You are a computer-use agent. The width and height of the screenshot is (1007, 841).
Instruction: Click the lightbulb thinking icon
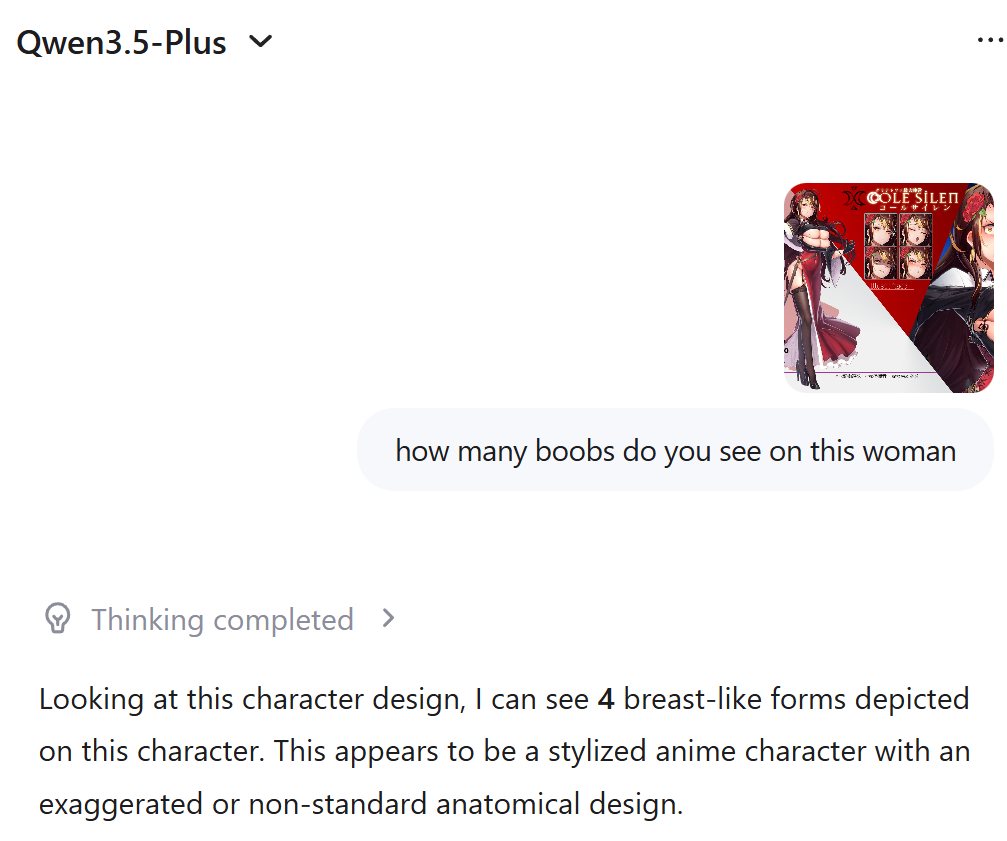tap(57, 619)
